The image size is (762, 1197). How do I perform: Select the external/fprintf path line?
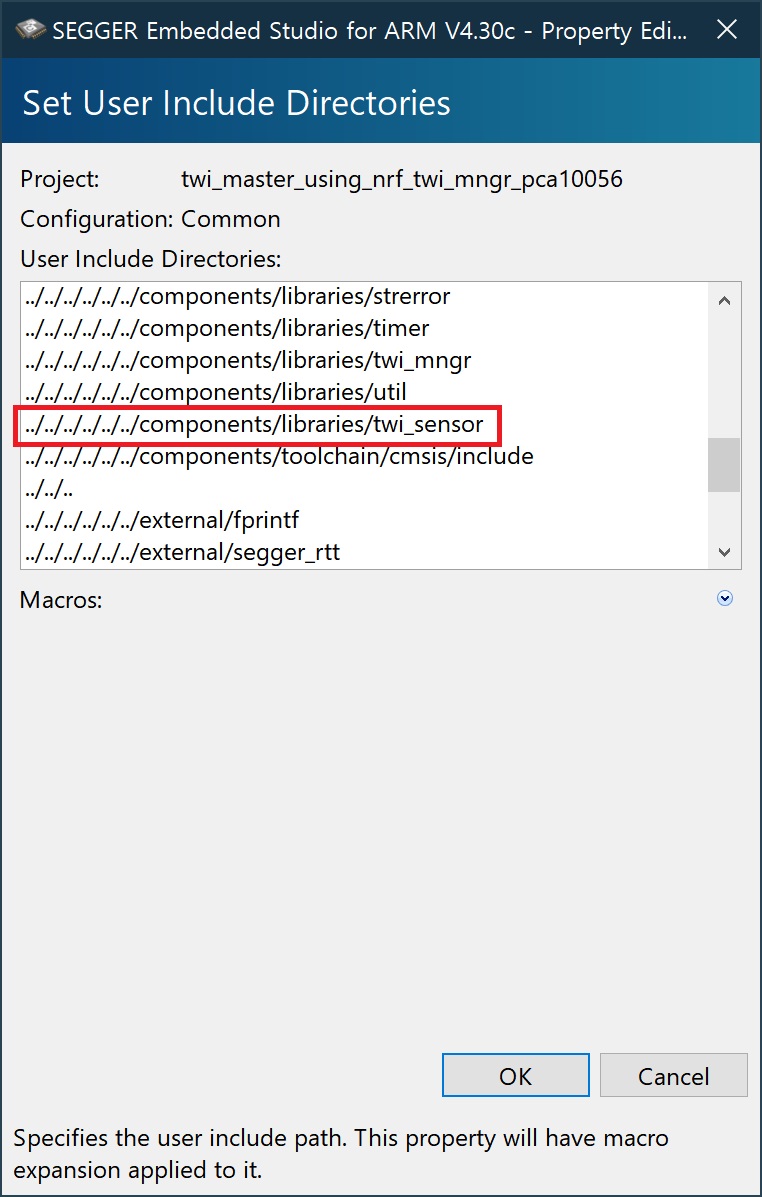161,521
